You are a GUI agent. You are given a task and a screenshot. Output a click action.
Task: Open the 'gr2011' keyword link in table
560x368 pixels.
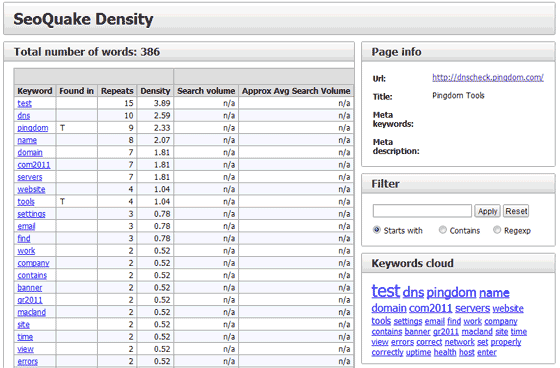[x=30, y=300]
